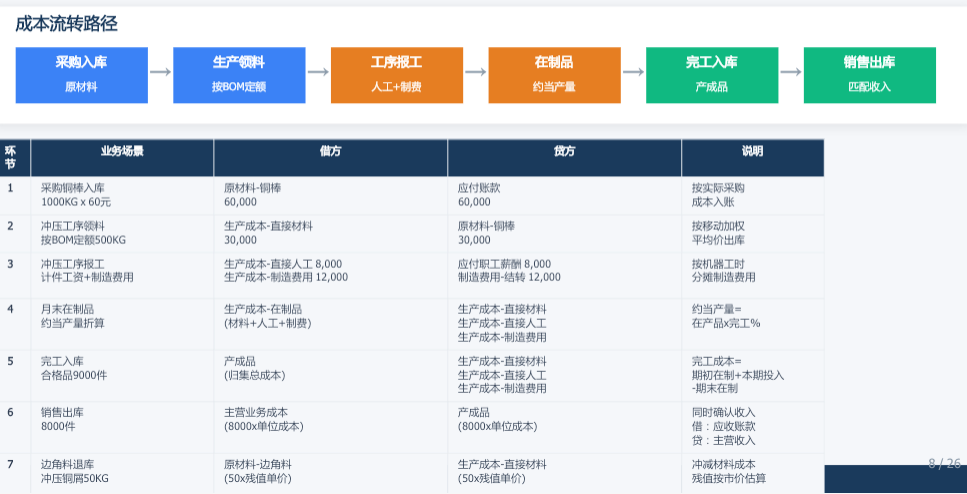
Task: Select the 说明 column header
Action: (x=752, y=158)
